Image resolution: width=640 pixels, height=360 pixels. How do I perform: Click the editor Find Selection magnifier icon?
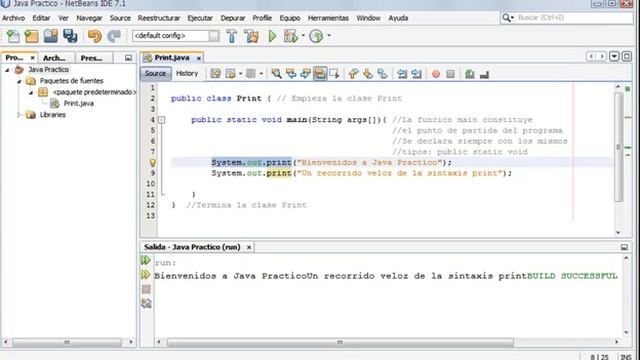click(x=276, y=74)
